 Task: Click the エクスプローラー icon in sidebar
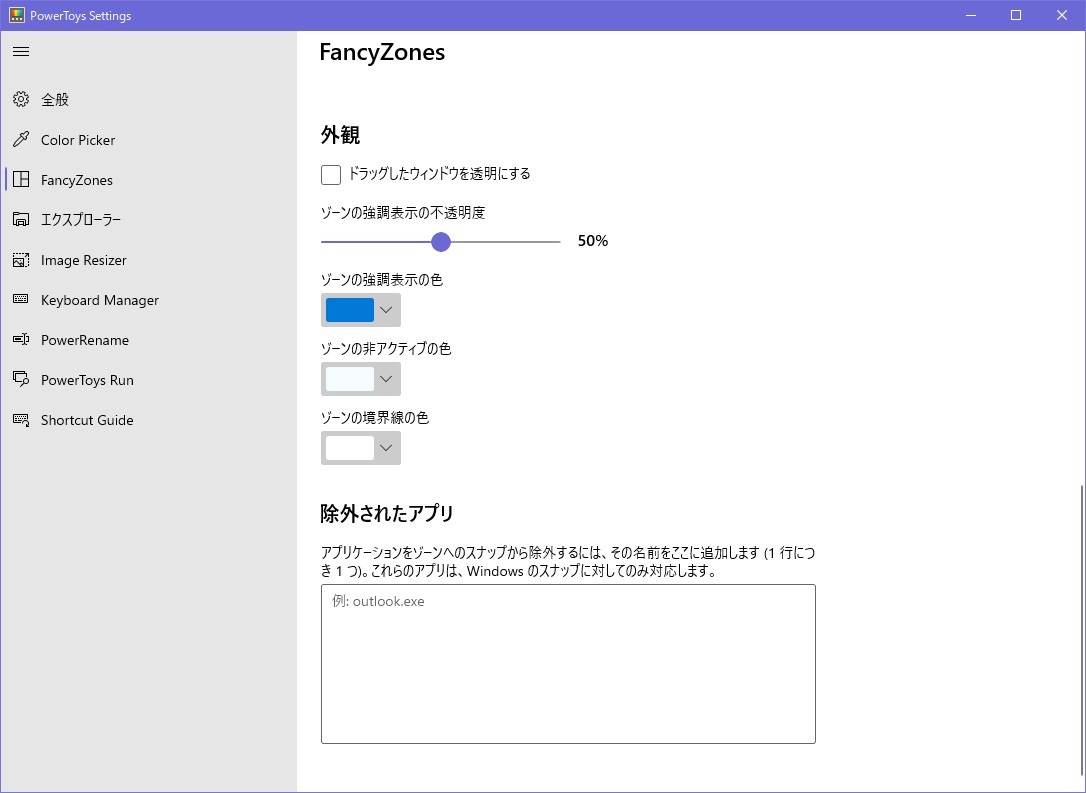21,220
